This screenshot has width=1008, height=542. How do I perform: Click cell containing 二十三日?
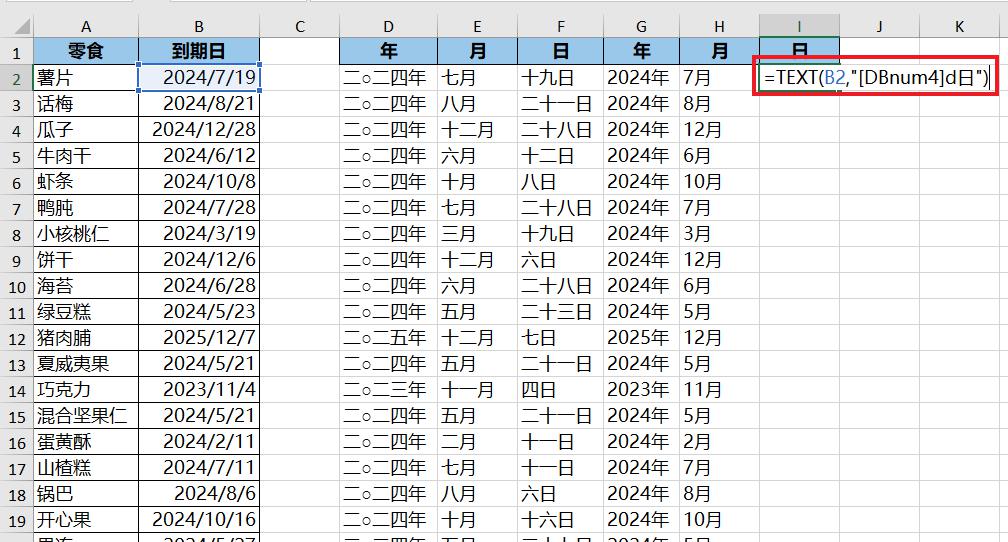[560, 312]
